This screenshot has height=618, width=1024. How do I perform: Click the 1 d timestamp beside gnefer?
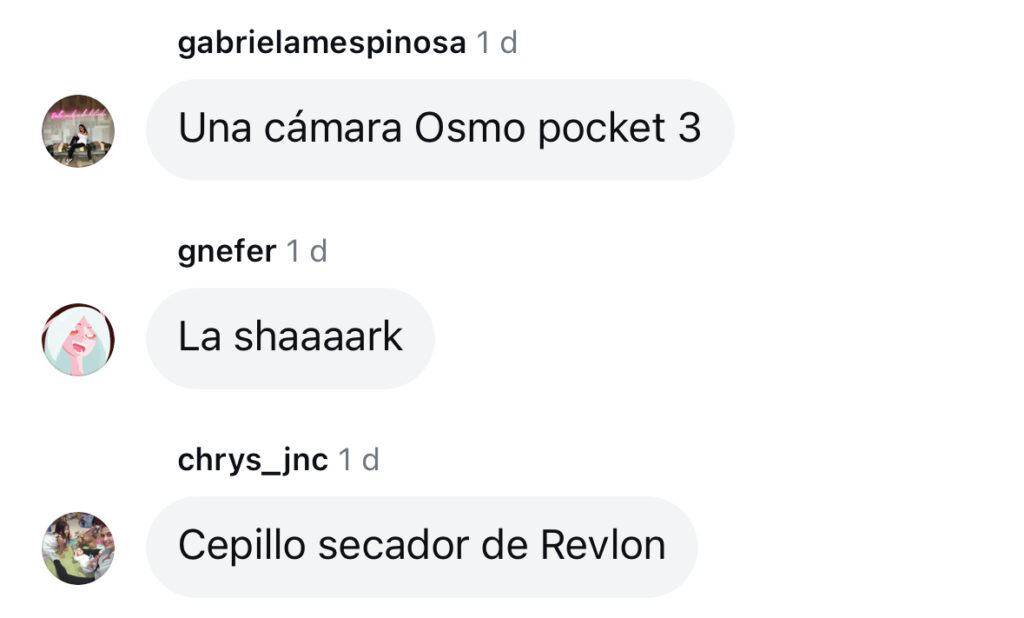click(307, 252)
